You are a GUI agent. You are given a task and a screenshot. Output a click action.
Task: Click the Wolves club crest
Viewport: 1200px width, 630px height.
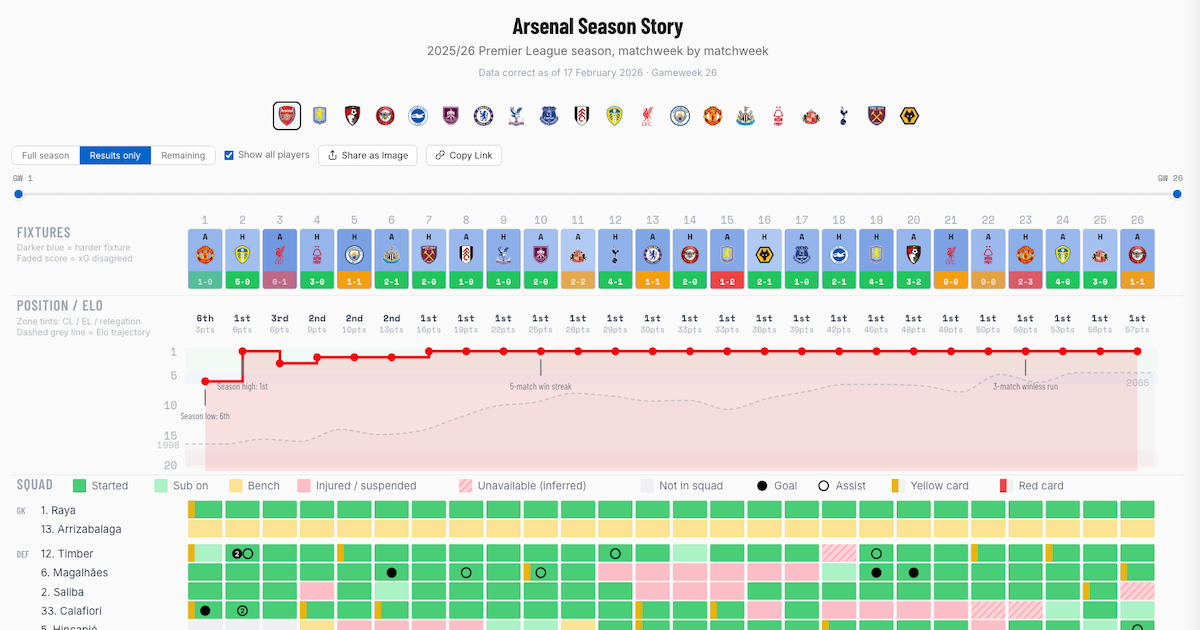point(908,115)
